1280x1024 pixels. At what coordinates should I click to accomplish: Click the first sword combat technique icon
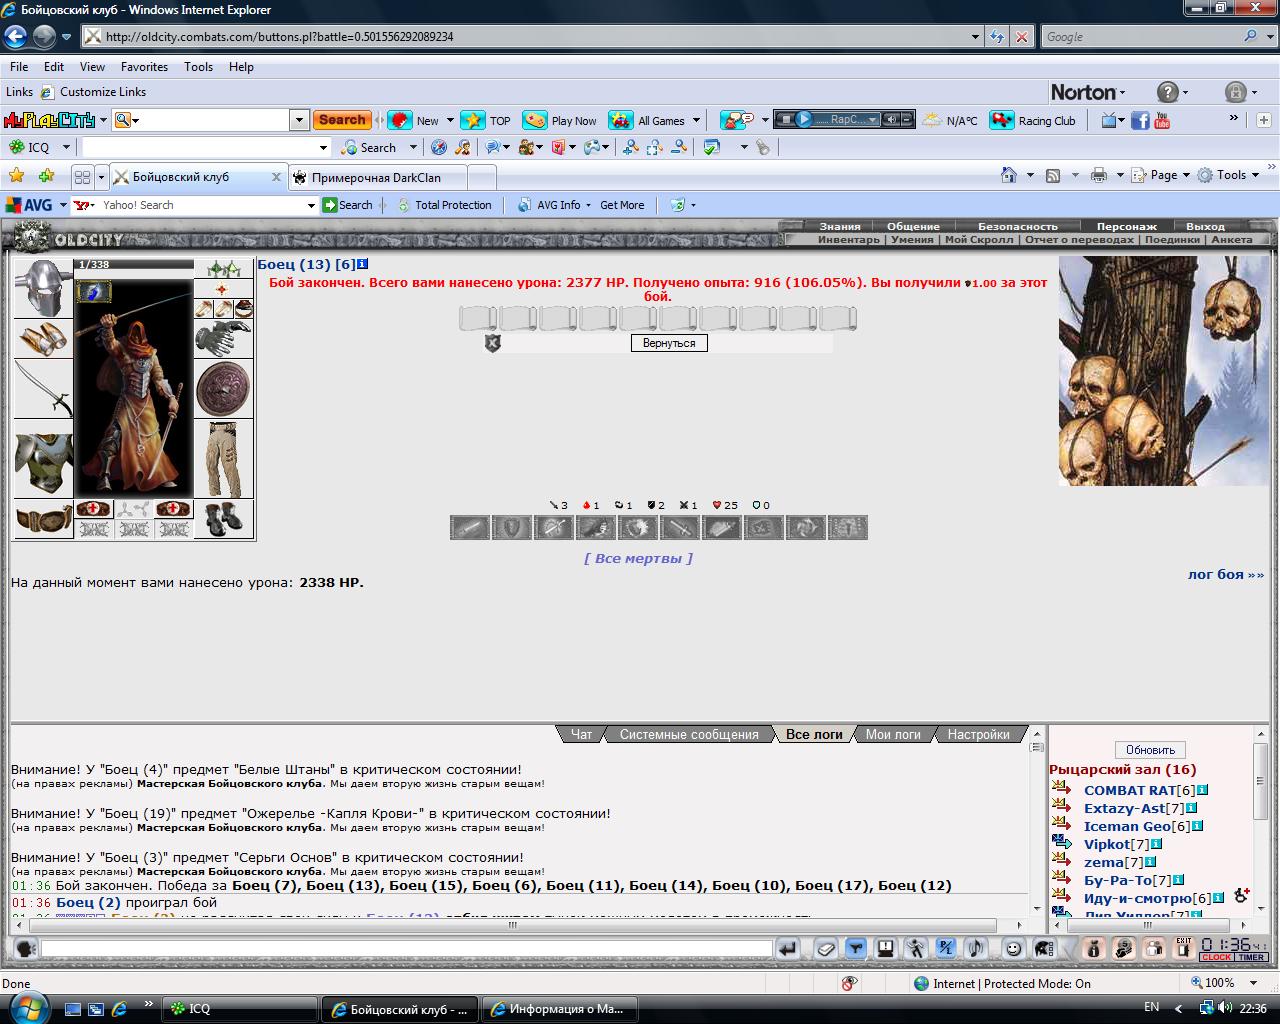470,527
